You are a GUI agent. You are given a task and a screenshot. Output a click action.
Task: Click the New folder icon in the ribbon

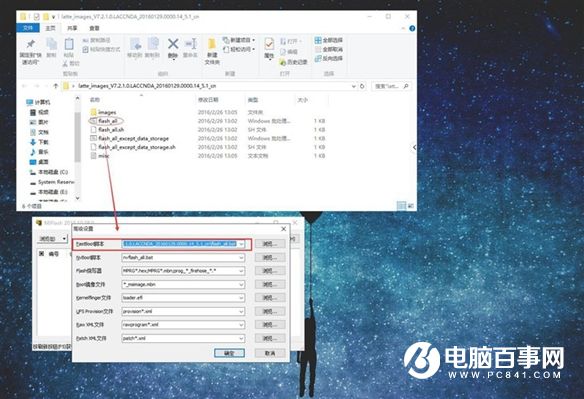coord(212,44)
